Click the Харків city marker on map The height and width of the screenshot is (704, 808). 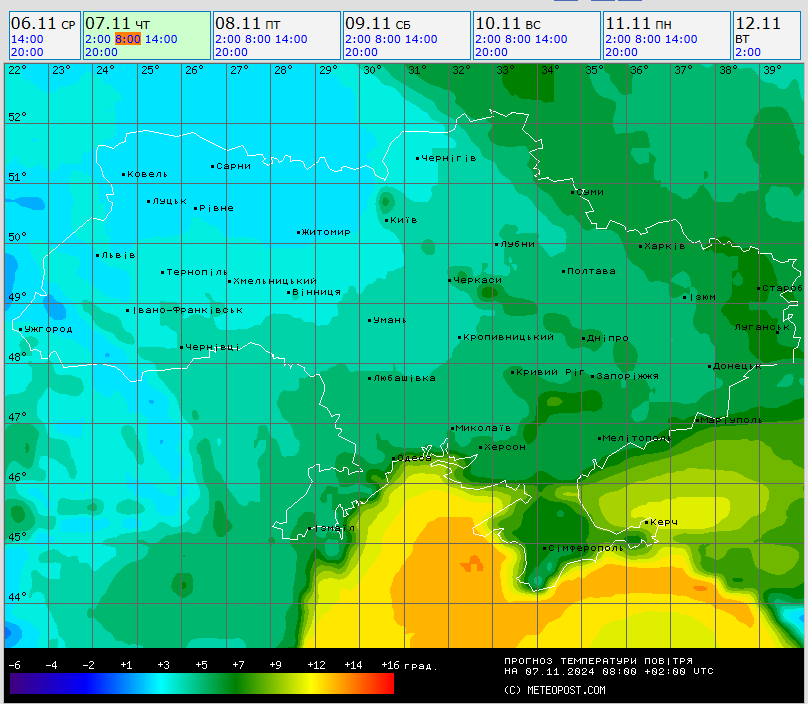(641, 246)
